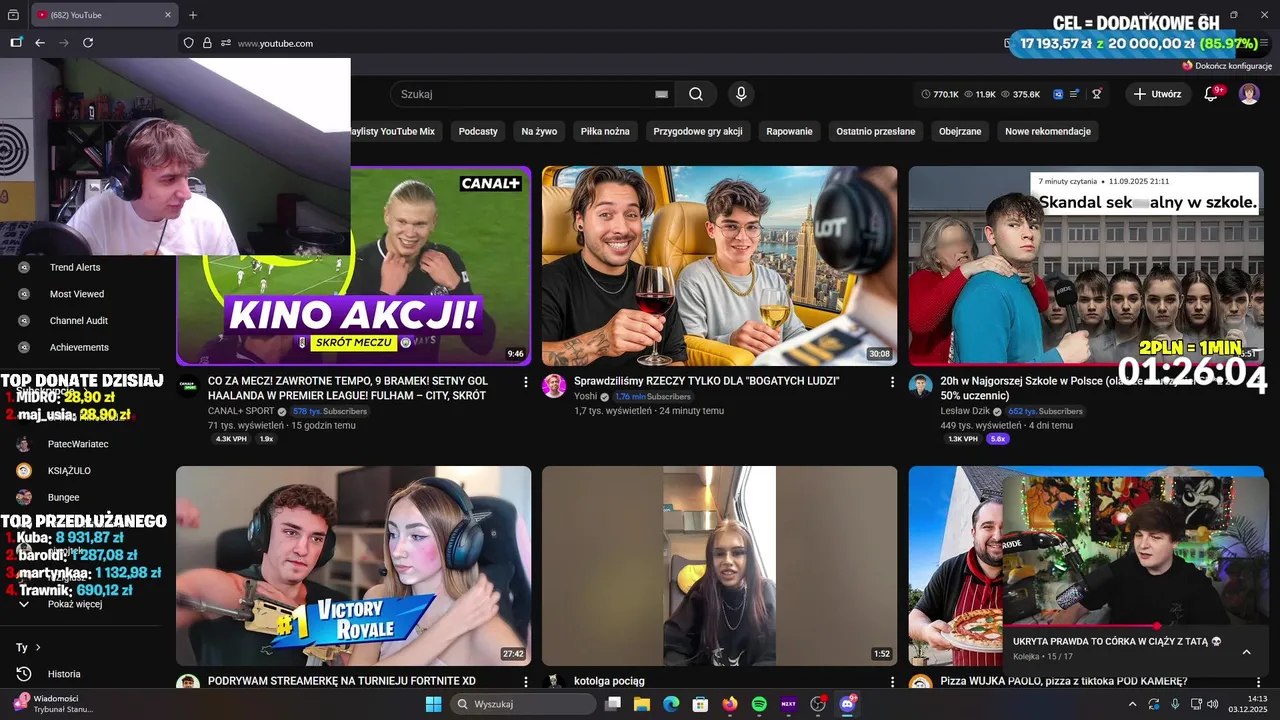
Task: Switch to Firefox on the taskbar
Action: coord(730,704)
